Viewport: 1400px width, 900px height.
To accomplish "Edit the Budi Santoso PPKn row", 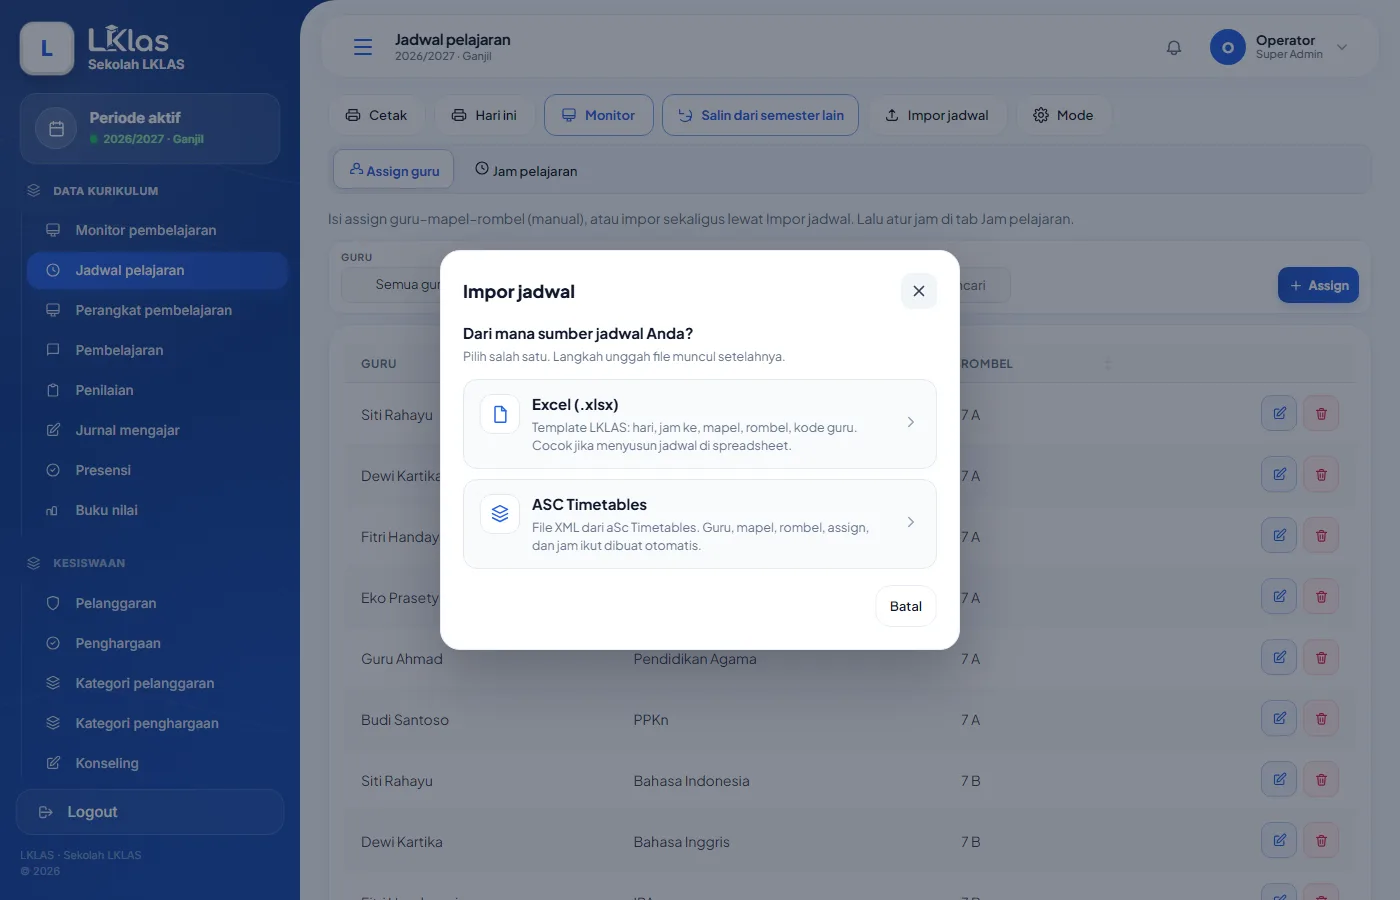I will 1279,718.
